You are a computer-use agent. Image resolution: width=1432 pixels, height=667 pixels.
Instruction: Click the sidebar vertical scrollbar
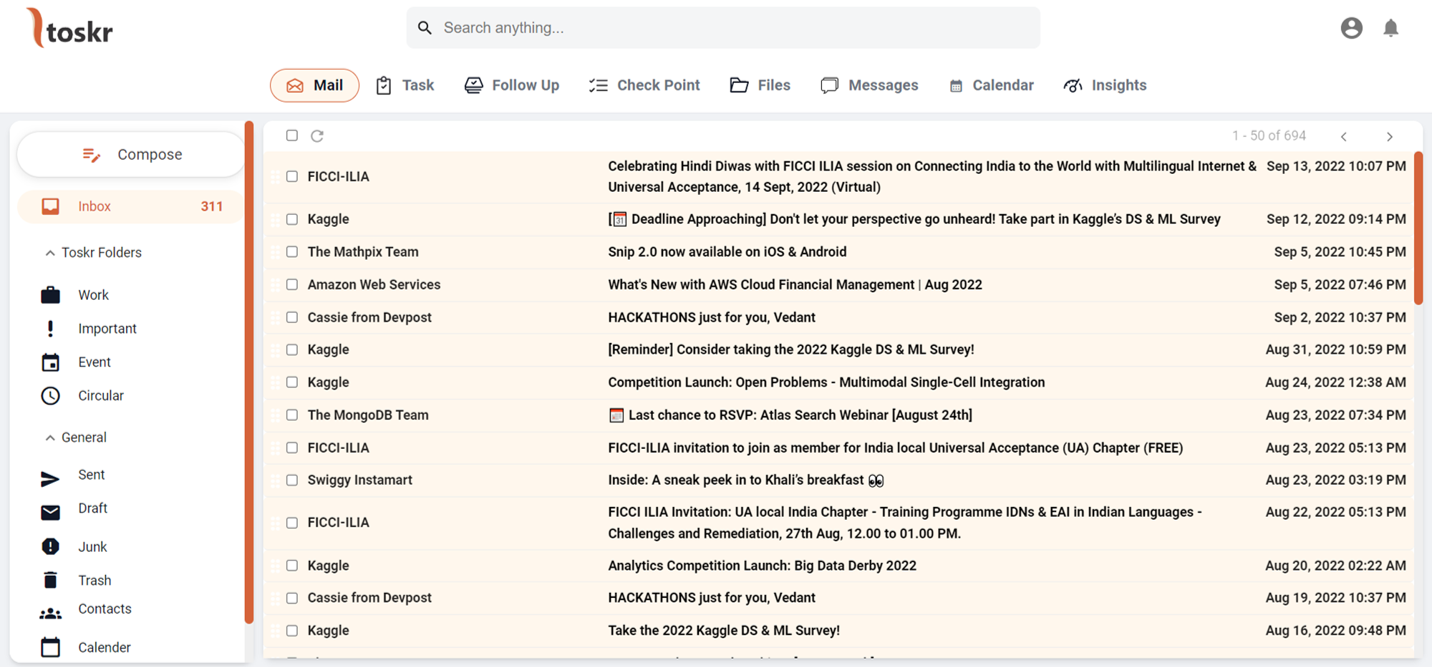pos(249,373)
